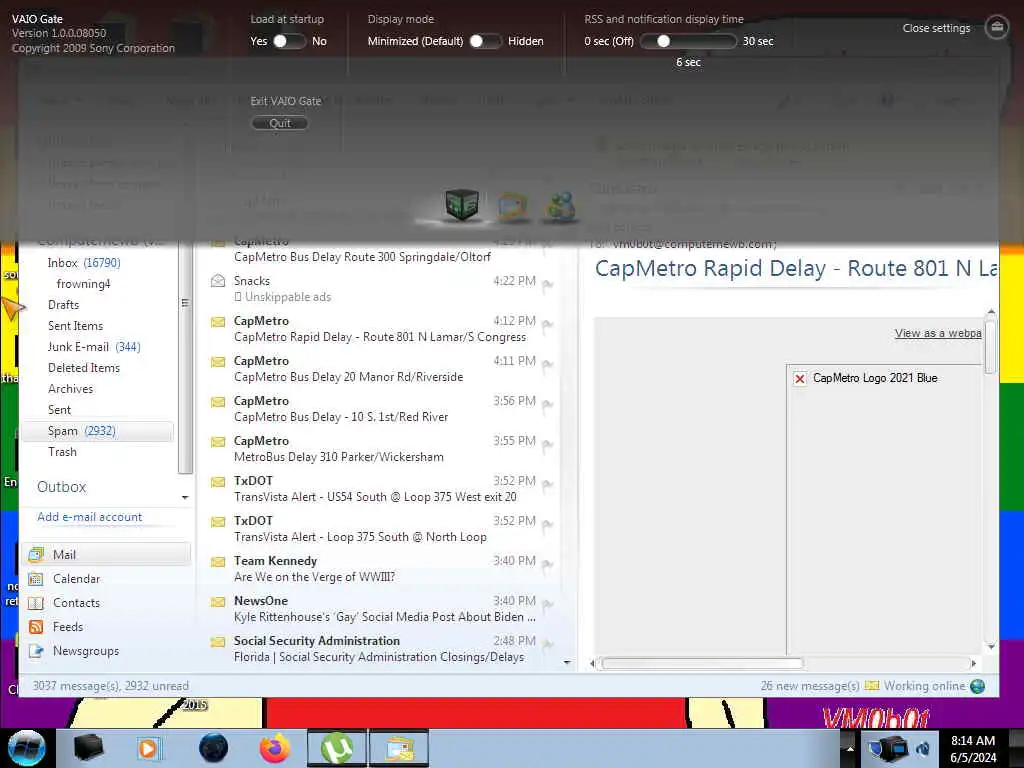This screenshot has height=768, width=1024.
Task: Toggle the Load at startup switch
Action: (x=289, y=41)
